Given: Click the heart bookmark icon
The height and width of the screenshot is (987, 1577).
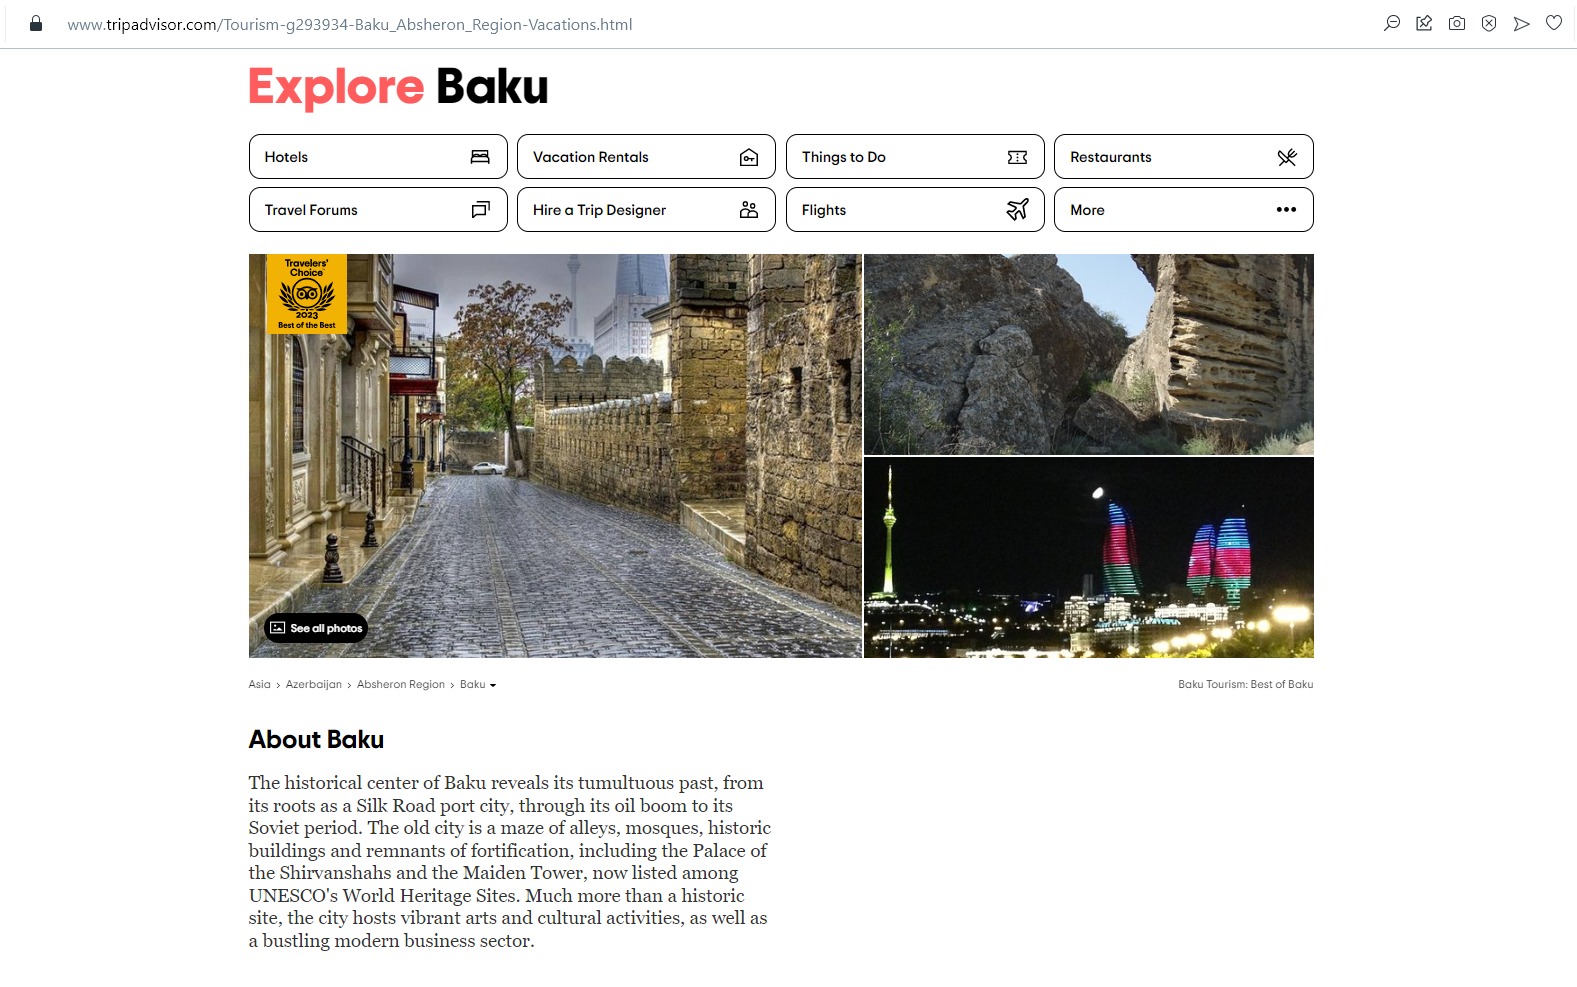Looking at the screenshot, I should [x=1554, y=23].
